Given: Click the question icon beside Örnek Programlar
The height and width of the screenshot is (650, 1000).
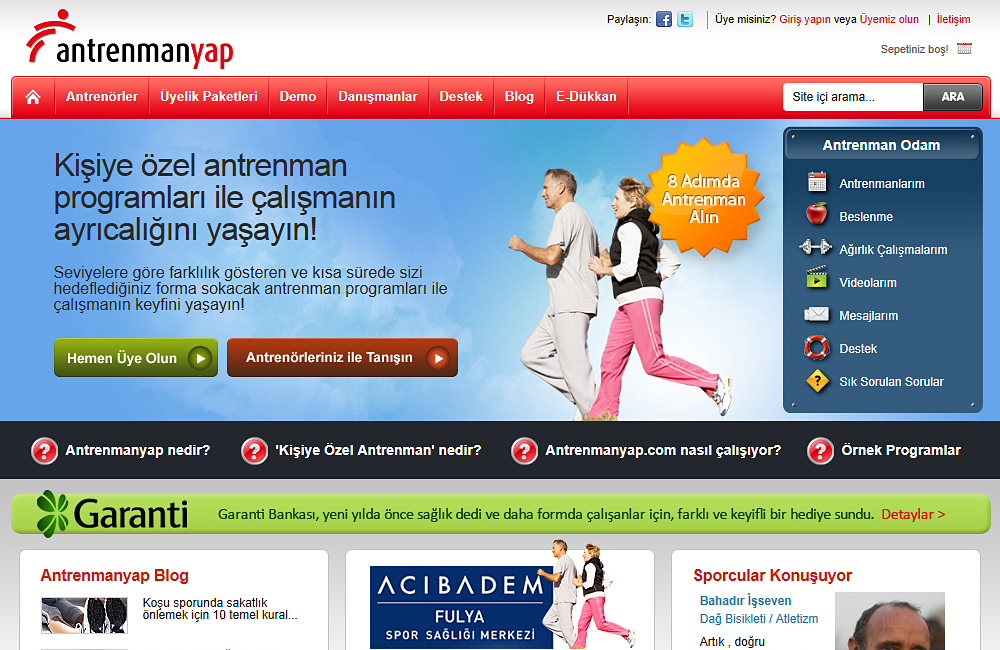Looking at the screenshot, I should click(820, 451).
